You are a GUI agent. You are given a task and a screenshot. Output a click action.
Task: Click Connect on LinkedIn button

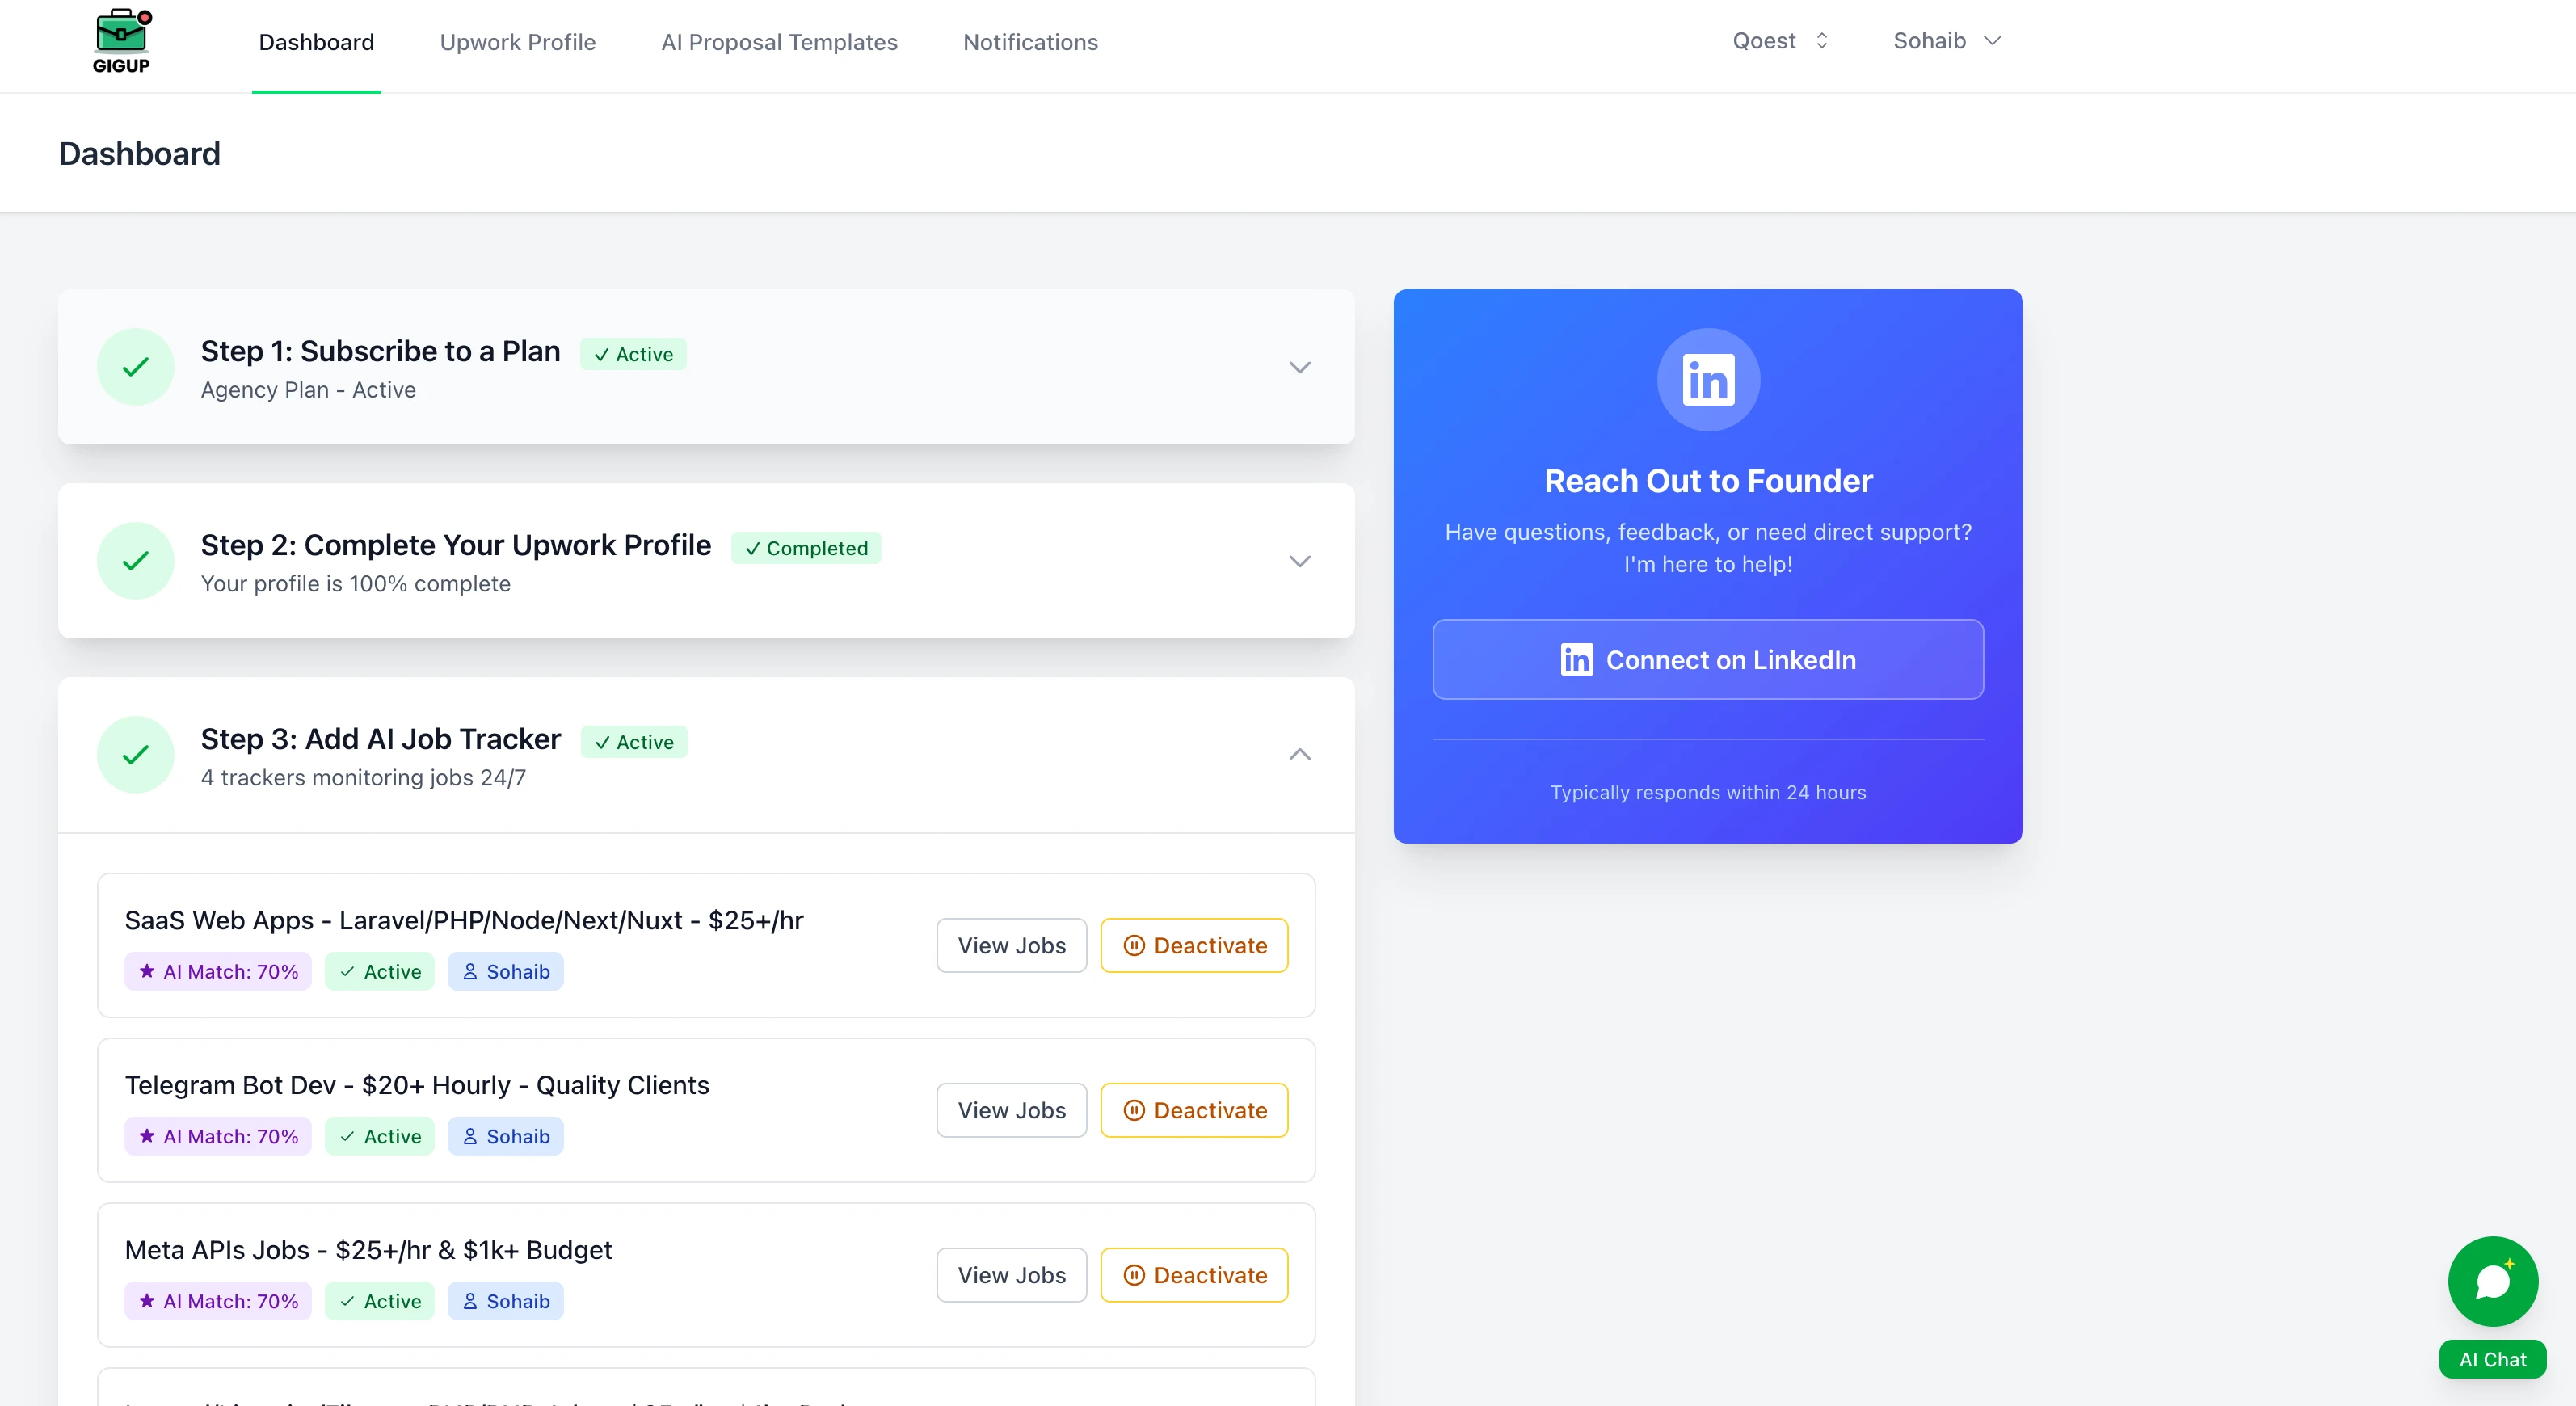click(1707, 659)
